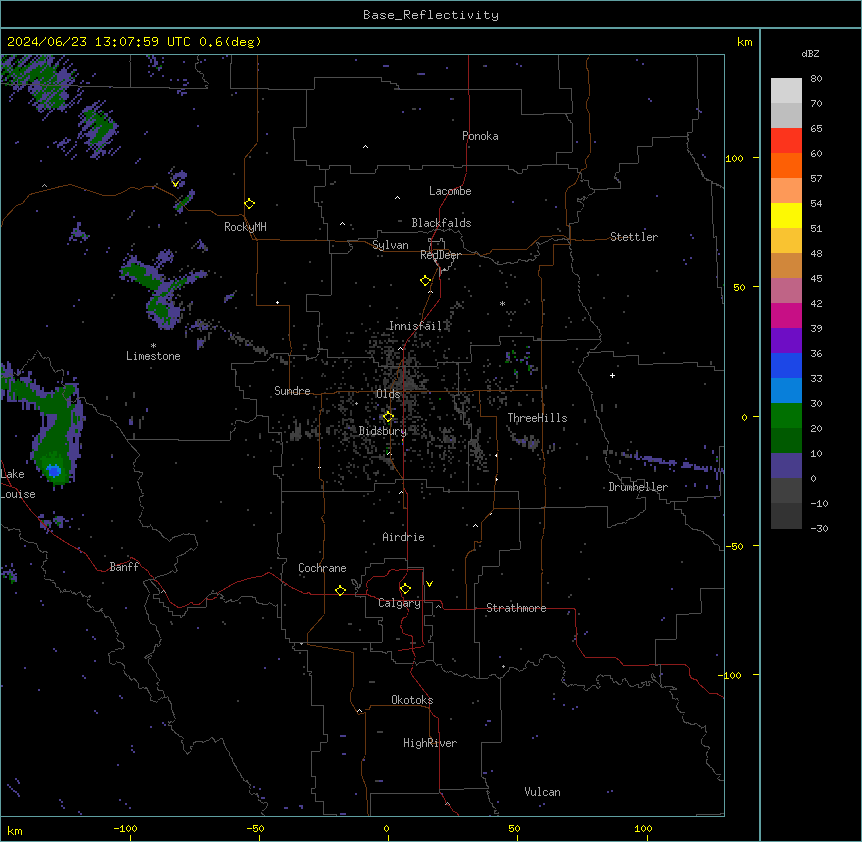
Task: Click the Base_Reflectivity title text
Action: coord(431,15)
